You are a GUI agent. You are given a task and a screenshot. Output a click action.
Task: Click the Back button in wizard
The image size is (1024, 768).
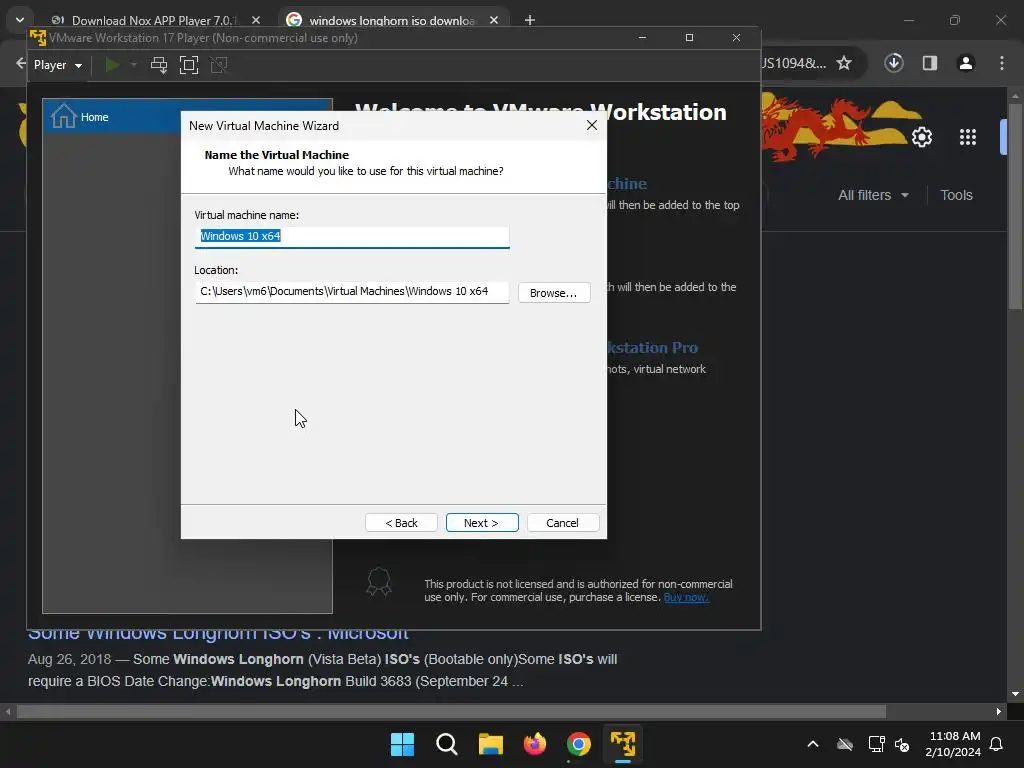401,522
